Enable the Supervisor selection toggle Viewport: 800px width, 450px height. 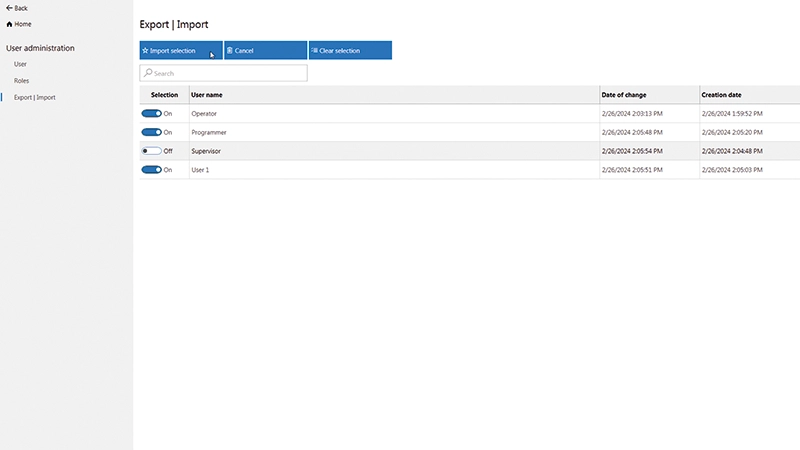click(152, 151)
